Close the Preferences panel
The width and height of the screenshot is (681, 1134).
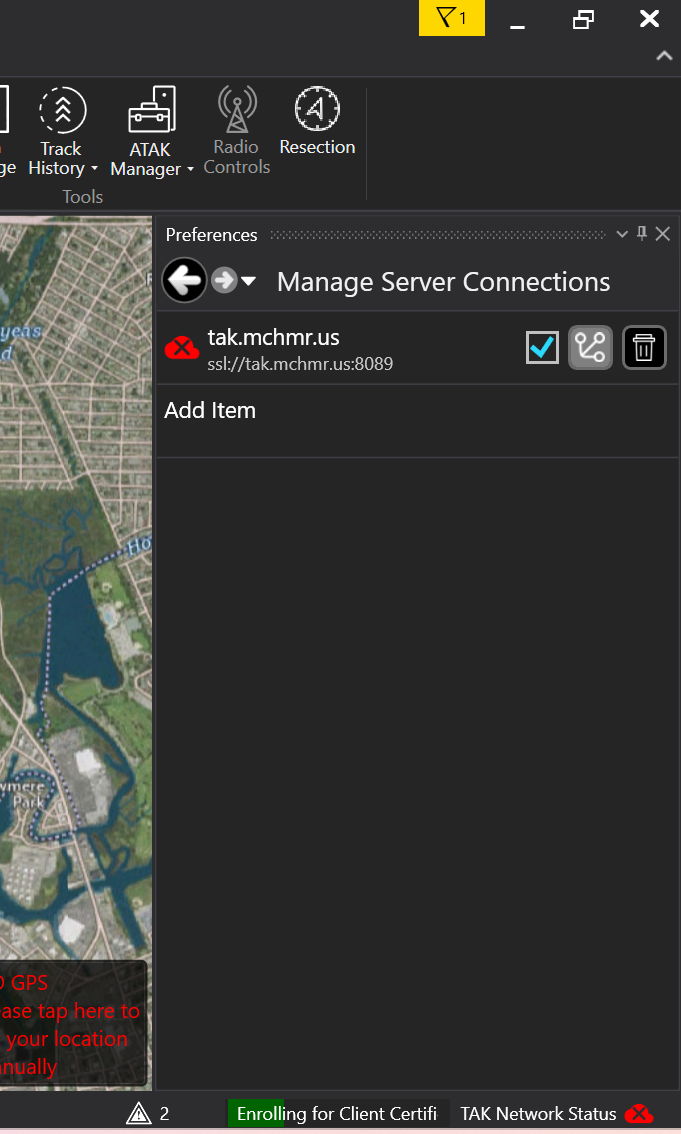click(662, 234)
